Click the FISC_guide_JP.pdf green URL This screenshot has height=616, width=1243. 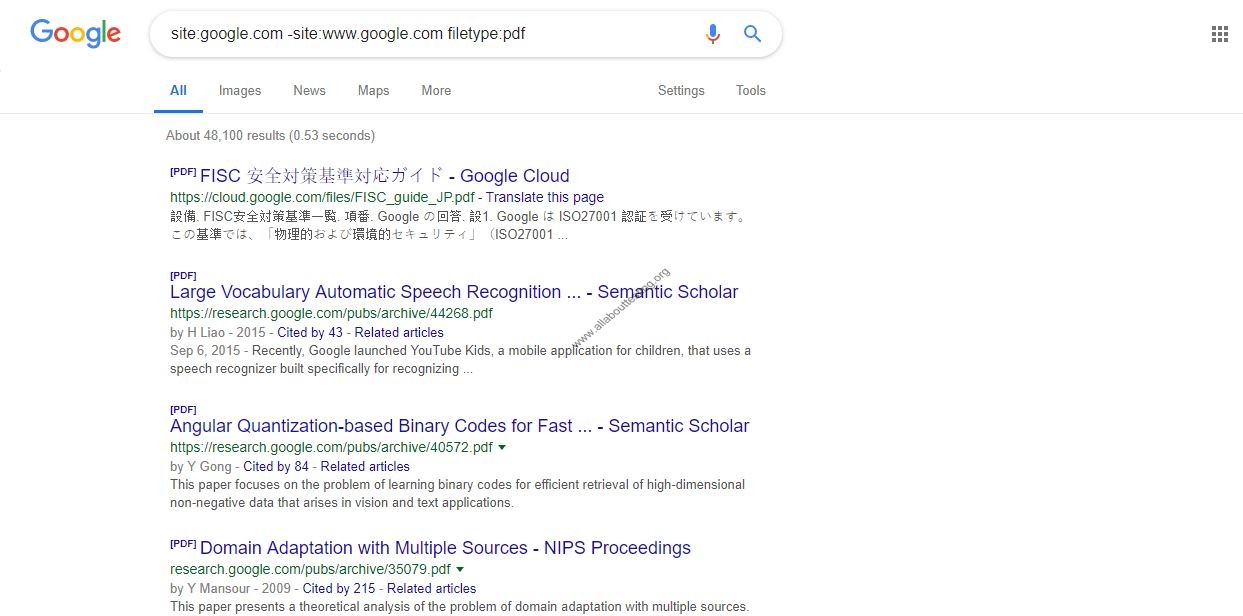point(322,197)
